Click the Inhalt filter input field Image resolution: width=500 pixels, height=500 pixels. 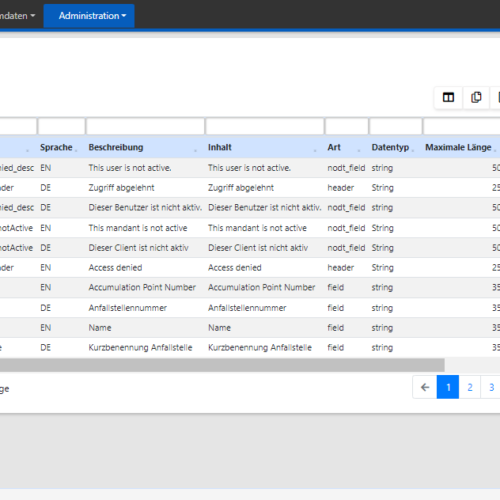coord(265,126)
